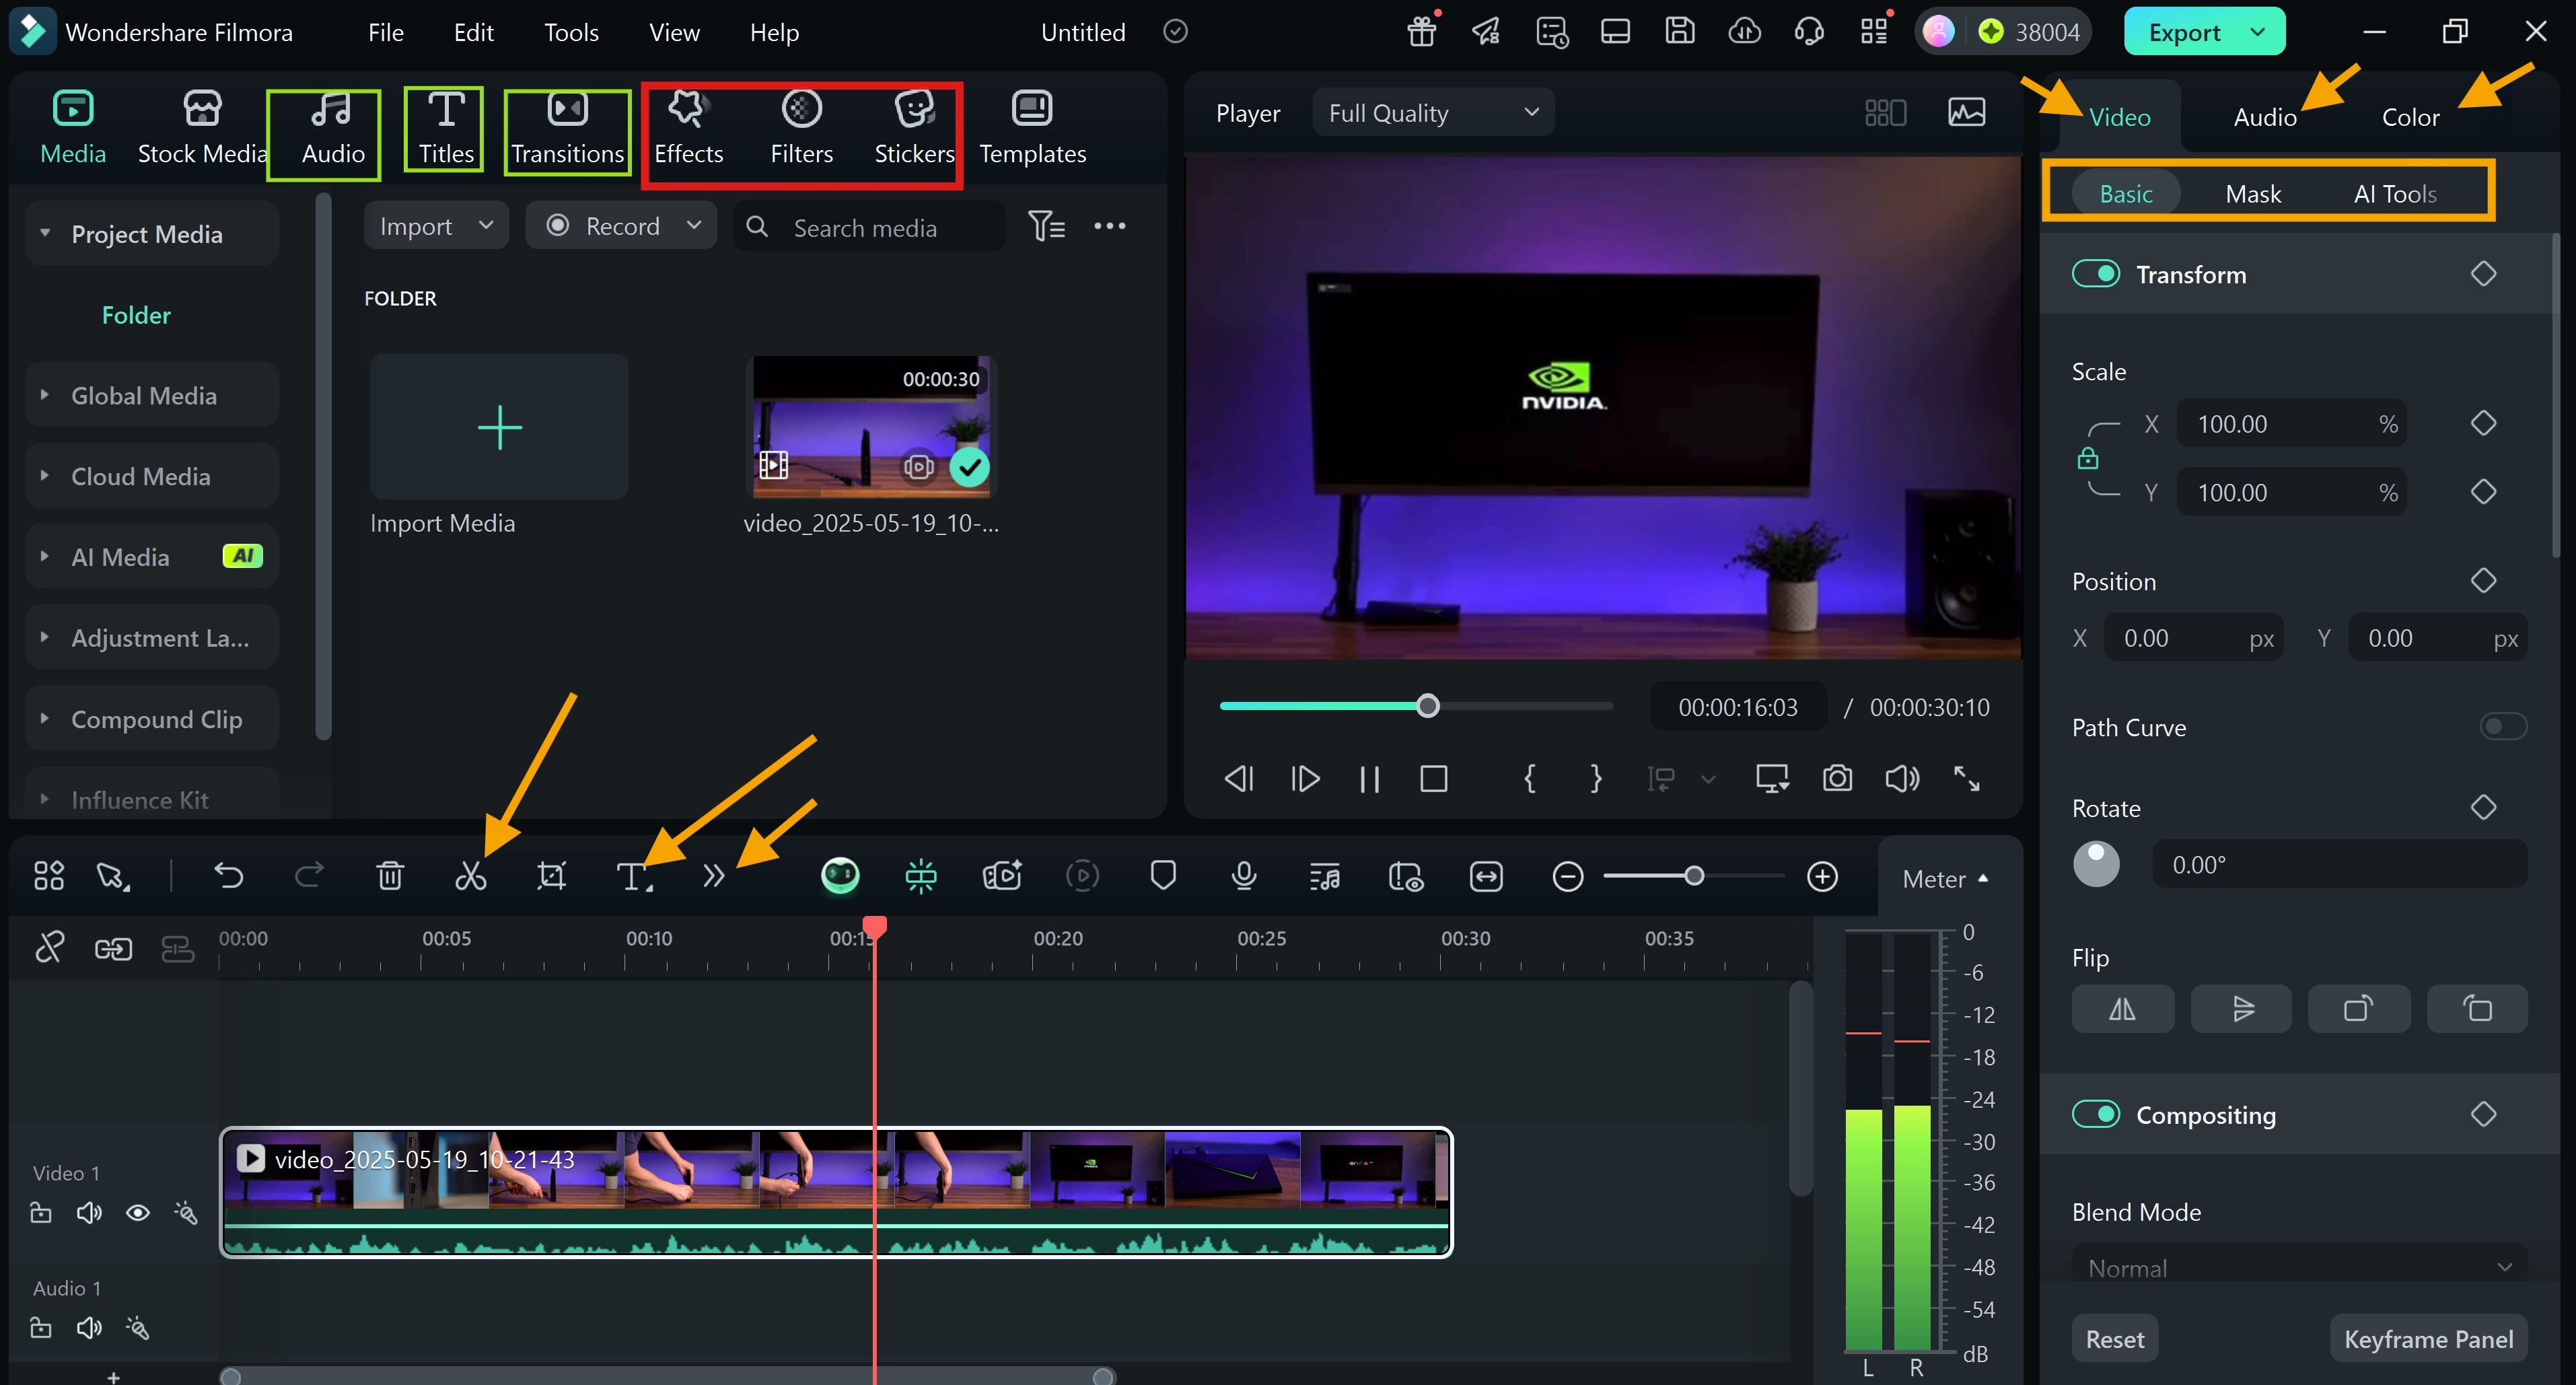Expand Global Media tree item
Viewport: 2576px width, 1385px height.
44,395
